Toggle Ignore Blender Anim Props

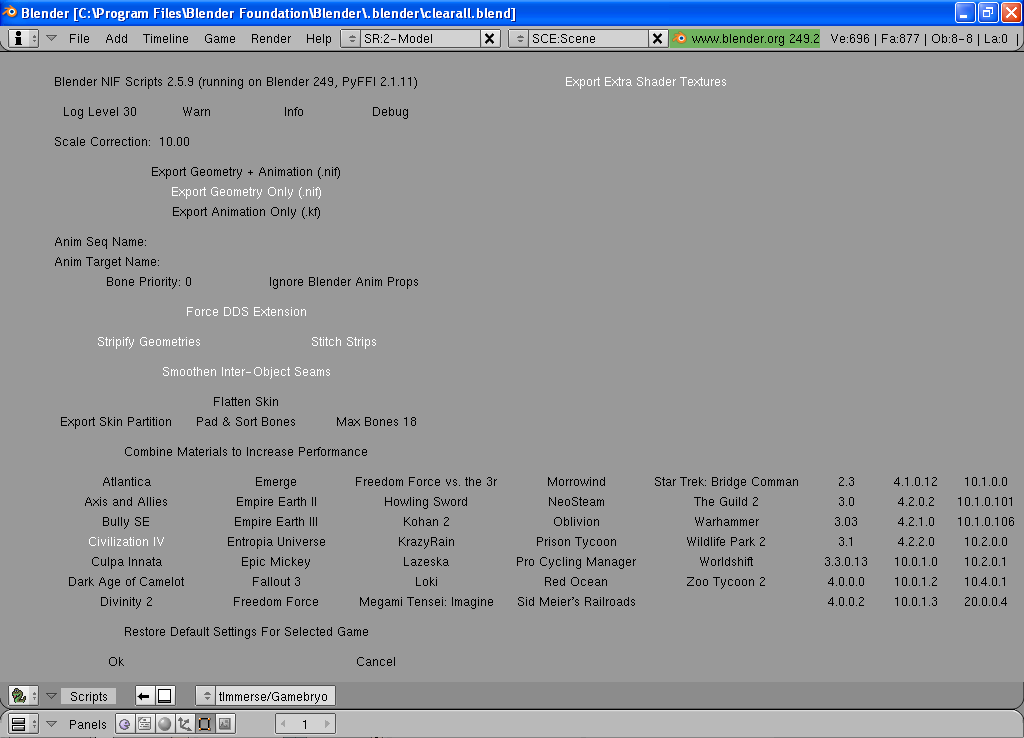tap(344, 281)
